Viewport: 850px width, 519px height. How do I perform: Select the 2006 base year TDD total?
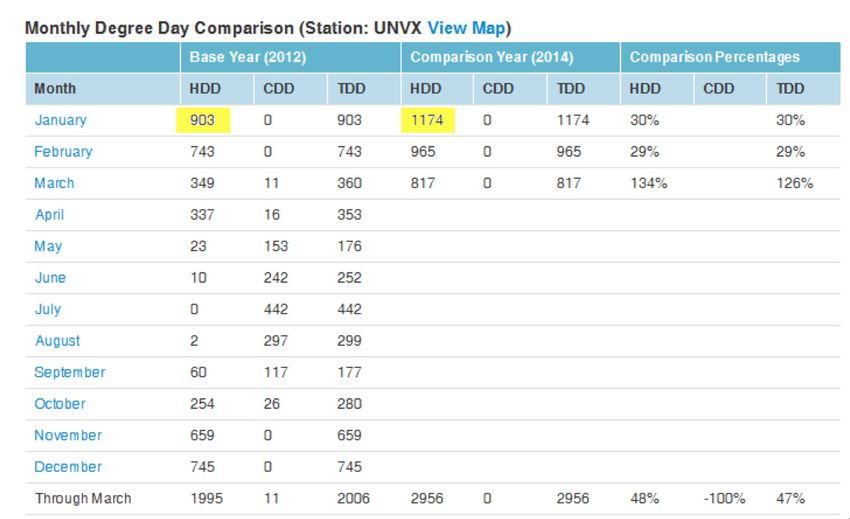point(353,498)
